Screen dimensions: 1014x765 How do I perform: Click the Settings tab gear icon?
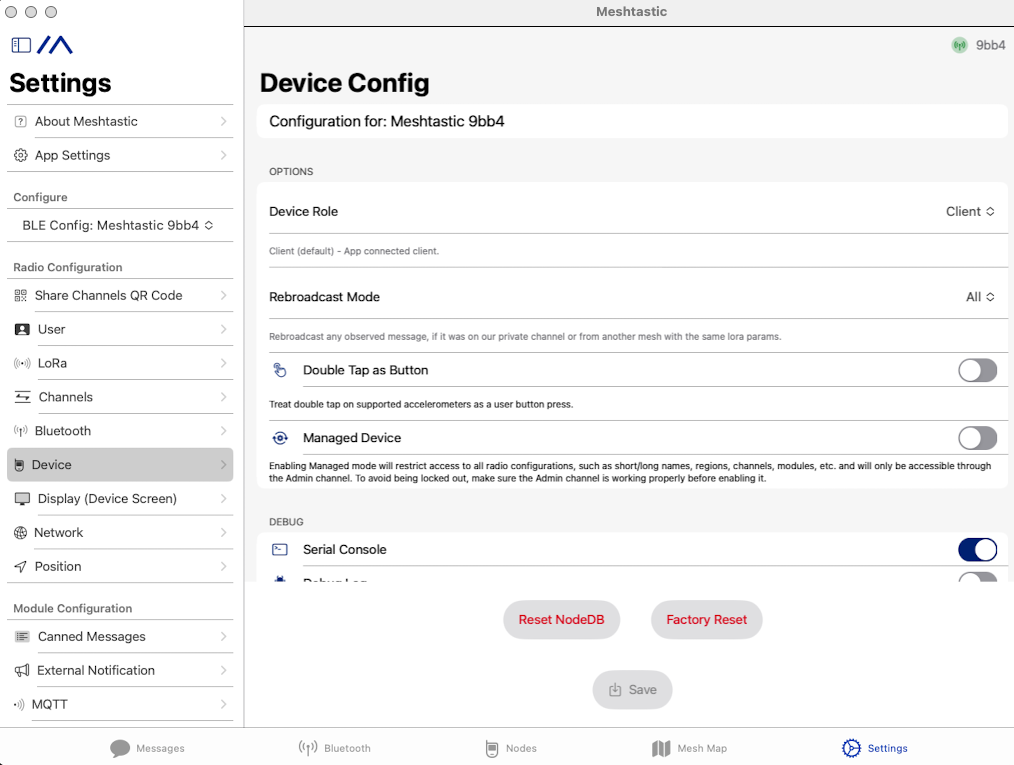(x=851, y=748)
